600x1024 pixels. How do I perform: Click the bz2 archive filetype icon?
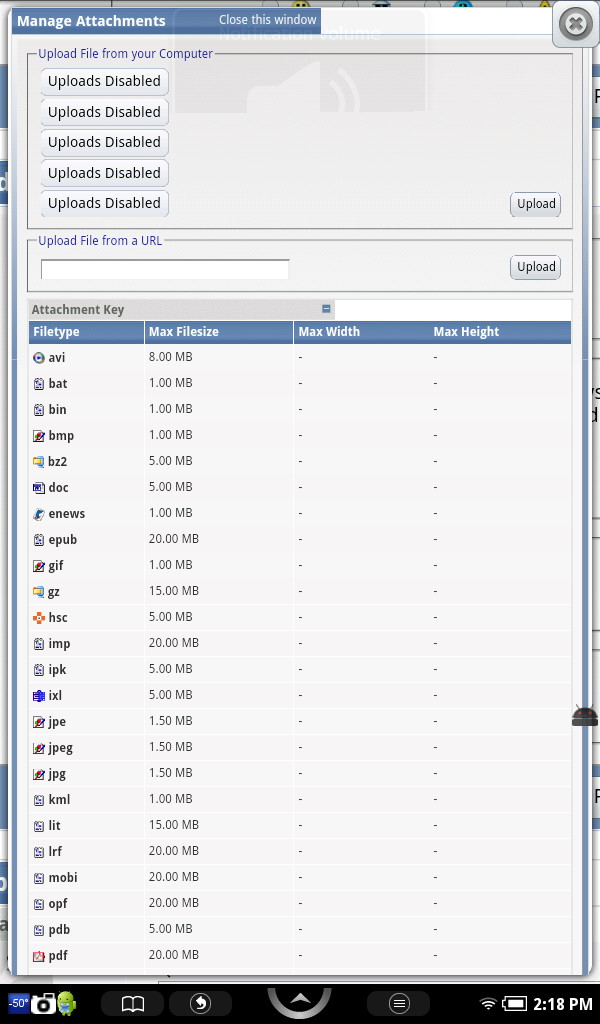39,462
